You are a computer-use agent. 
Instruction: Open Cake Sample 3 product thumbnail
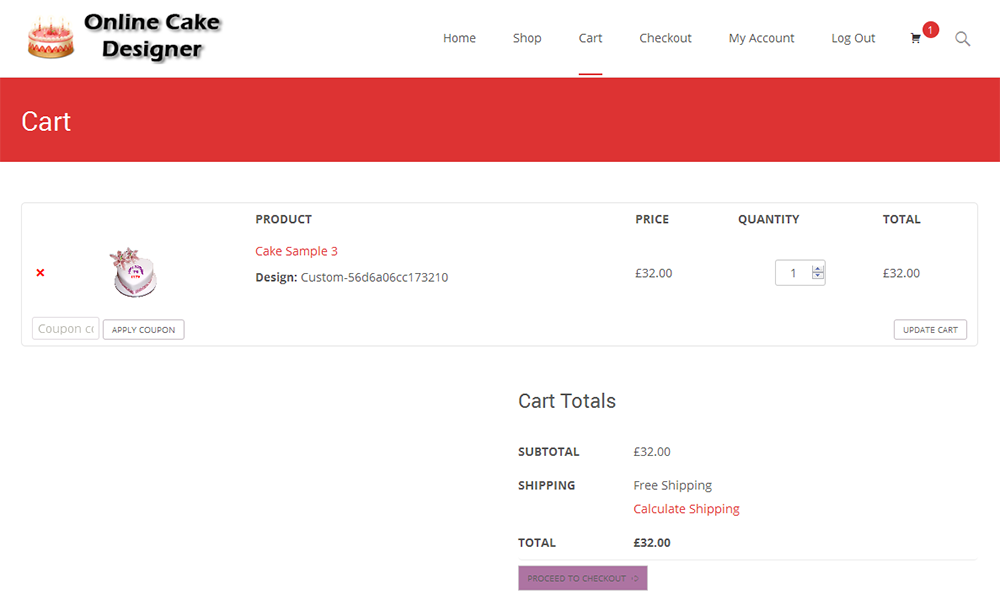click(133, 272)
